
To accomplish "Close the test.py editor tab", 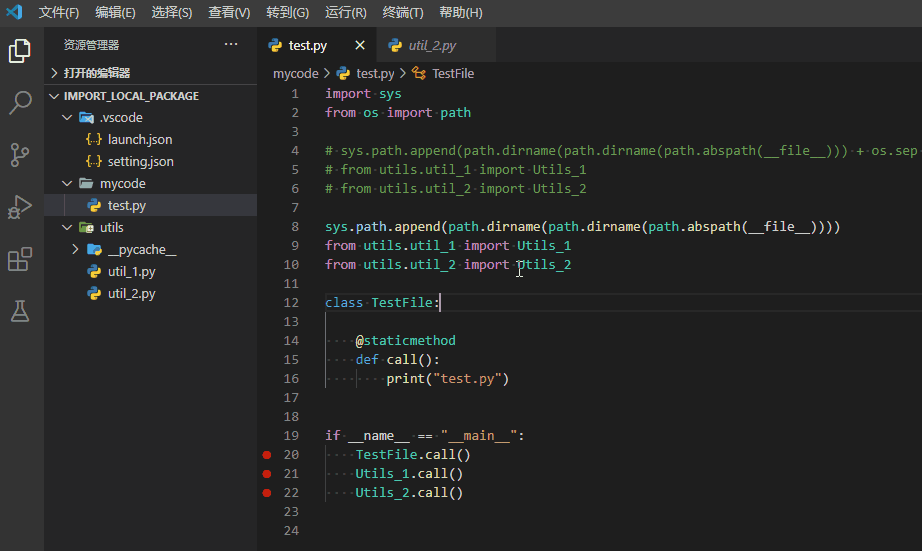I will point(360,45).
